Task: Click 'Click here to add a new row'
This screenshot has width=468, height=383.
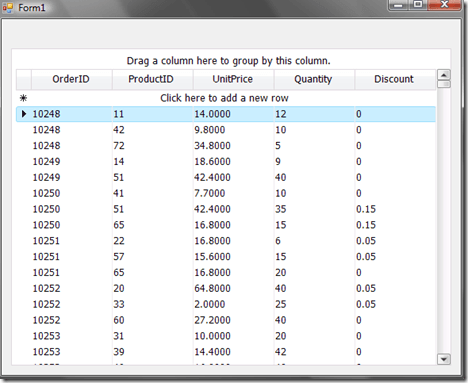Action: pos(224,98)
